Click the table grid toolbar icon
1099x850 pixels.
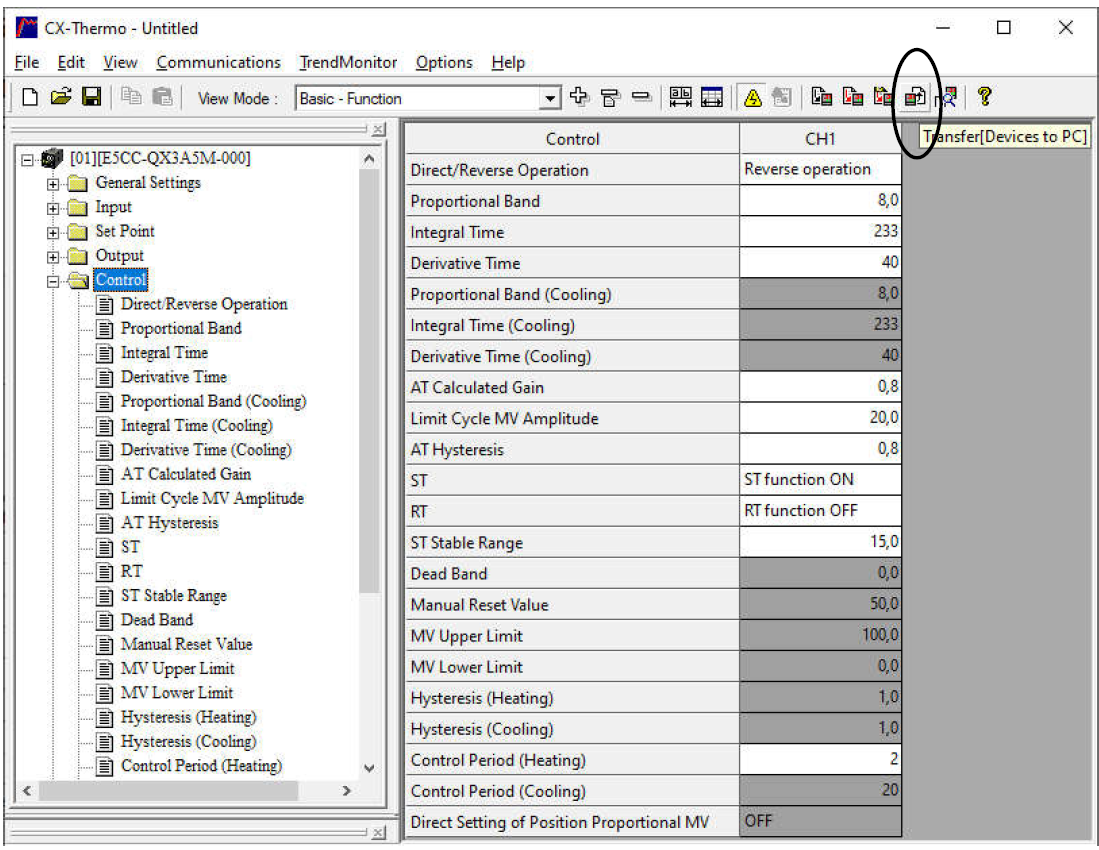pos(711,97)
